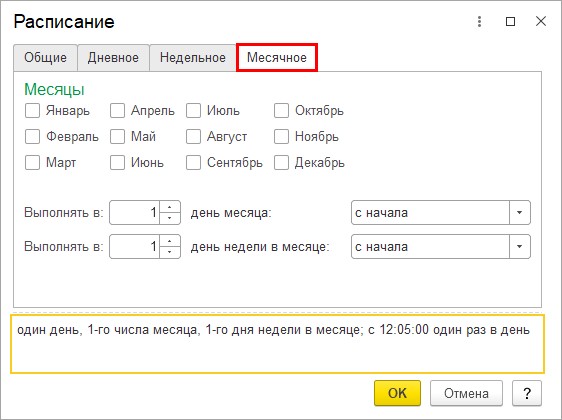The height and width of the screenshot is (420, 562).
Task: Increase the день месяца value with the up arrow
Action: point(170,207)
